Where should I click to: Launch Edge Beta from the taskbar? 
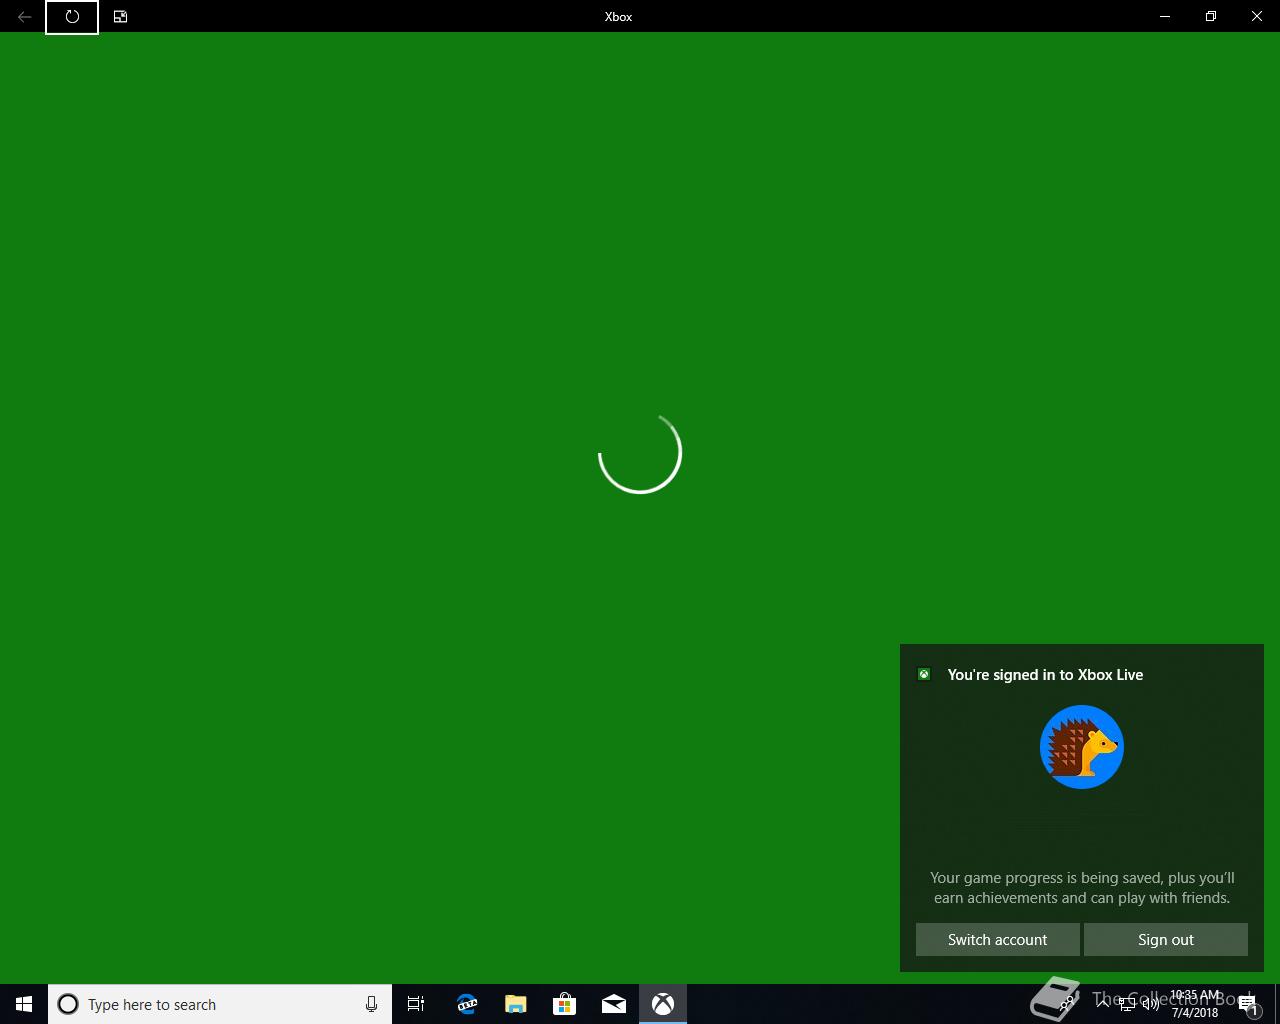[466, 1004]
